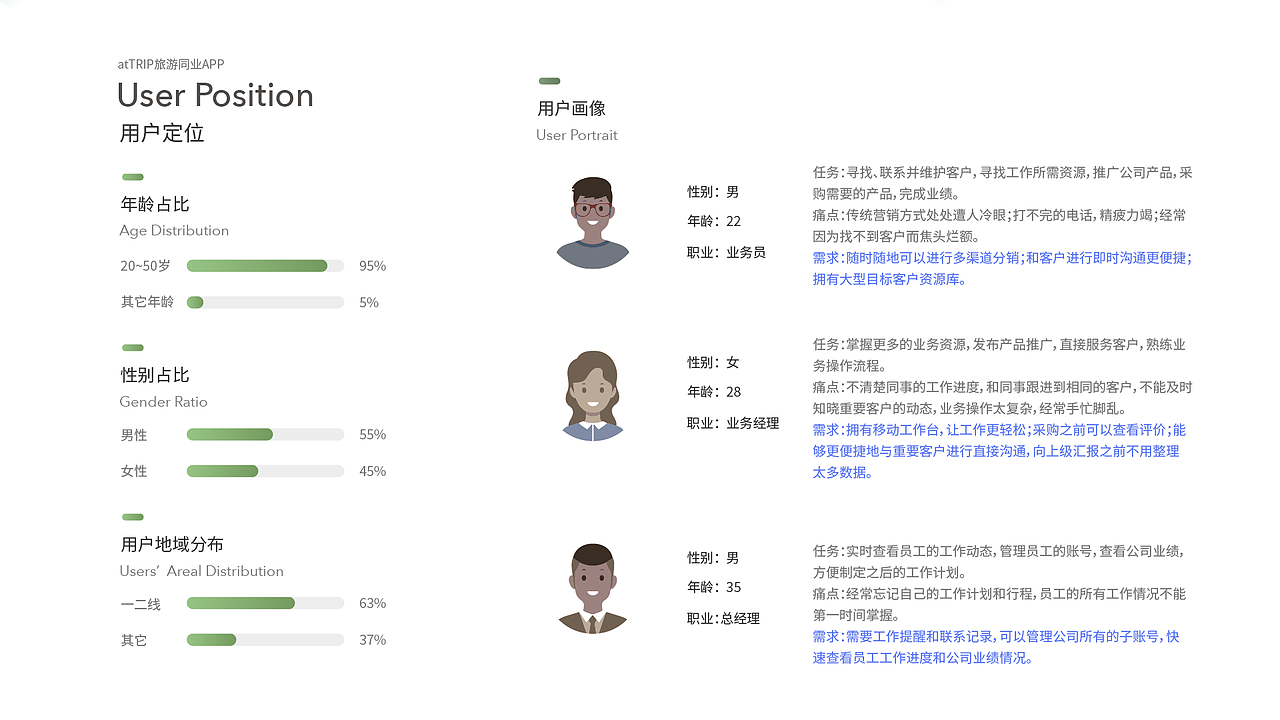Click the Users' Areal Distribution subtitle
The height and width of the screenshot is (720, 1280).
[x=202, y=571]
